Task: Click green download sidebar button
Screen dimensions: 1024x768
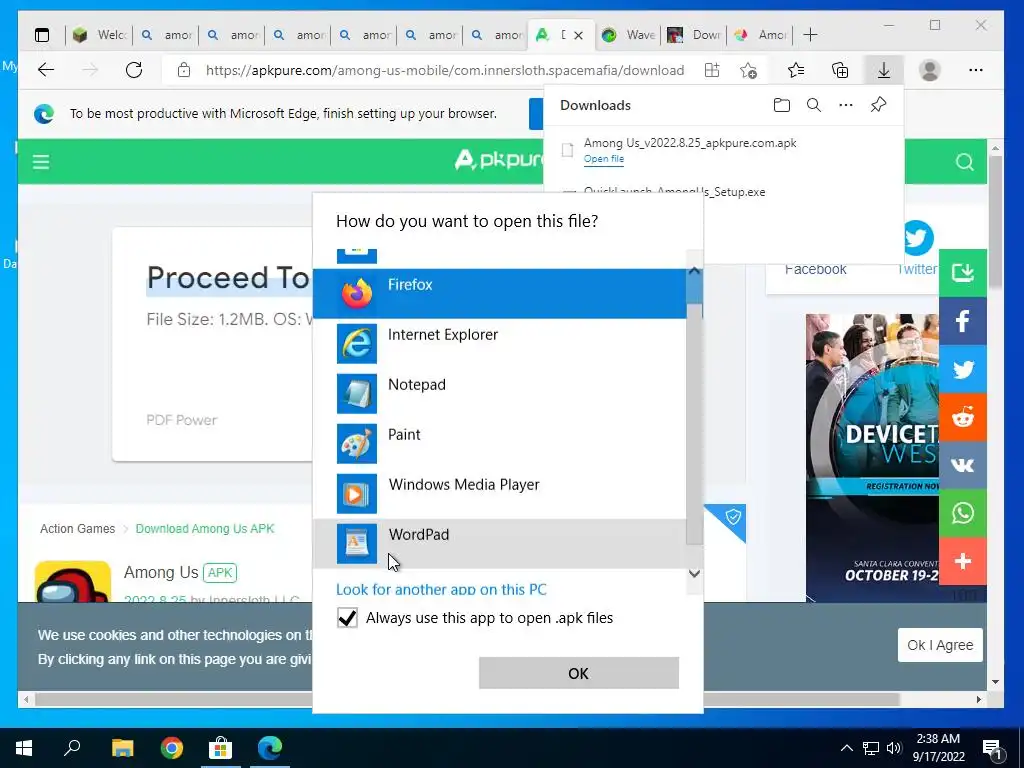Action: pyautogui.click(x=963, y=273)
